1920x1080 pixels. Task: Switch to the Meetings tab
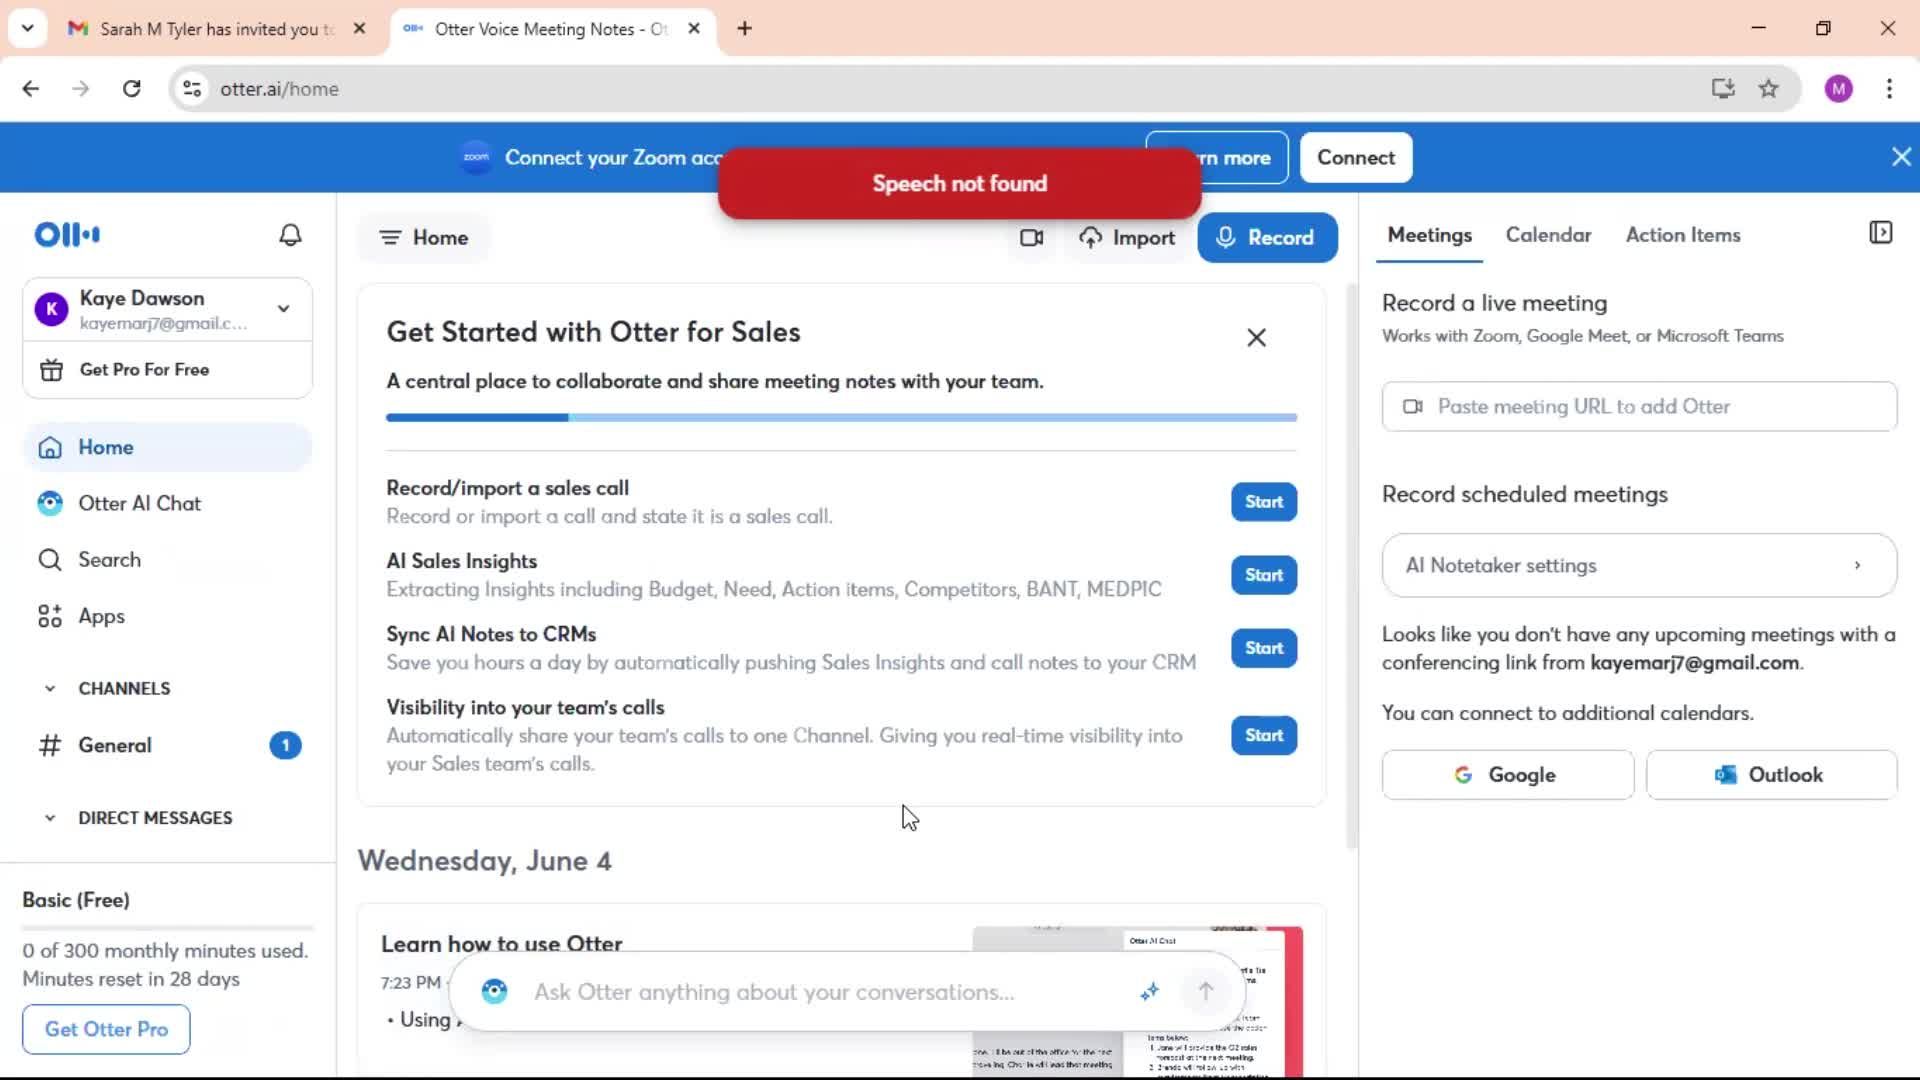point(1429,235)
